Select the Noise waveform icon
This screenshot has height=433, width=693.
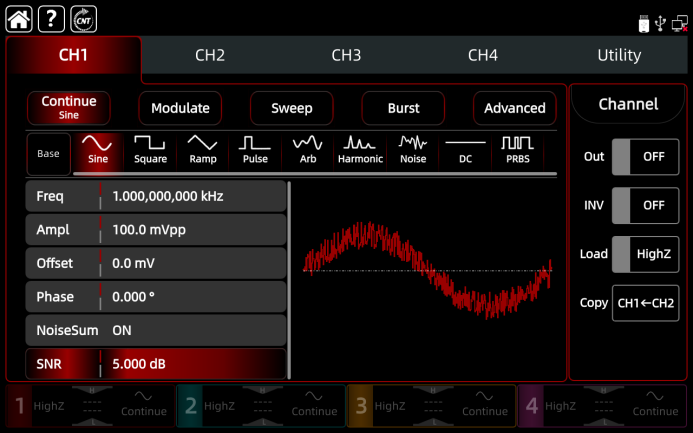click(x=412, y=150)
